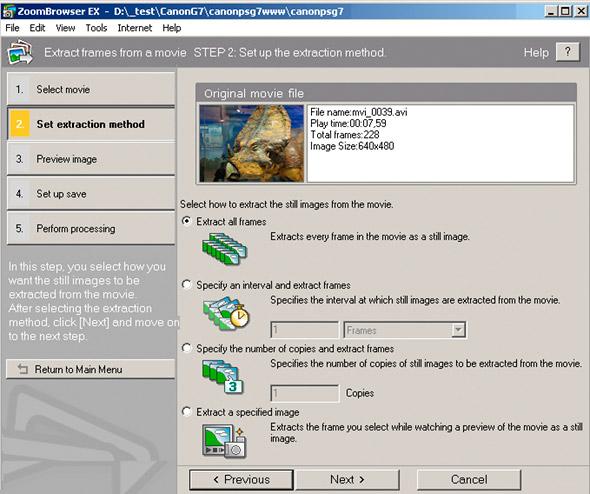Go to step 3 Preview image

91,159
